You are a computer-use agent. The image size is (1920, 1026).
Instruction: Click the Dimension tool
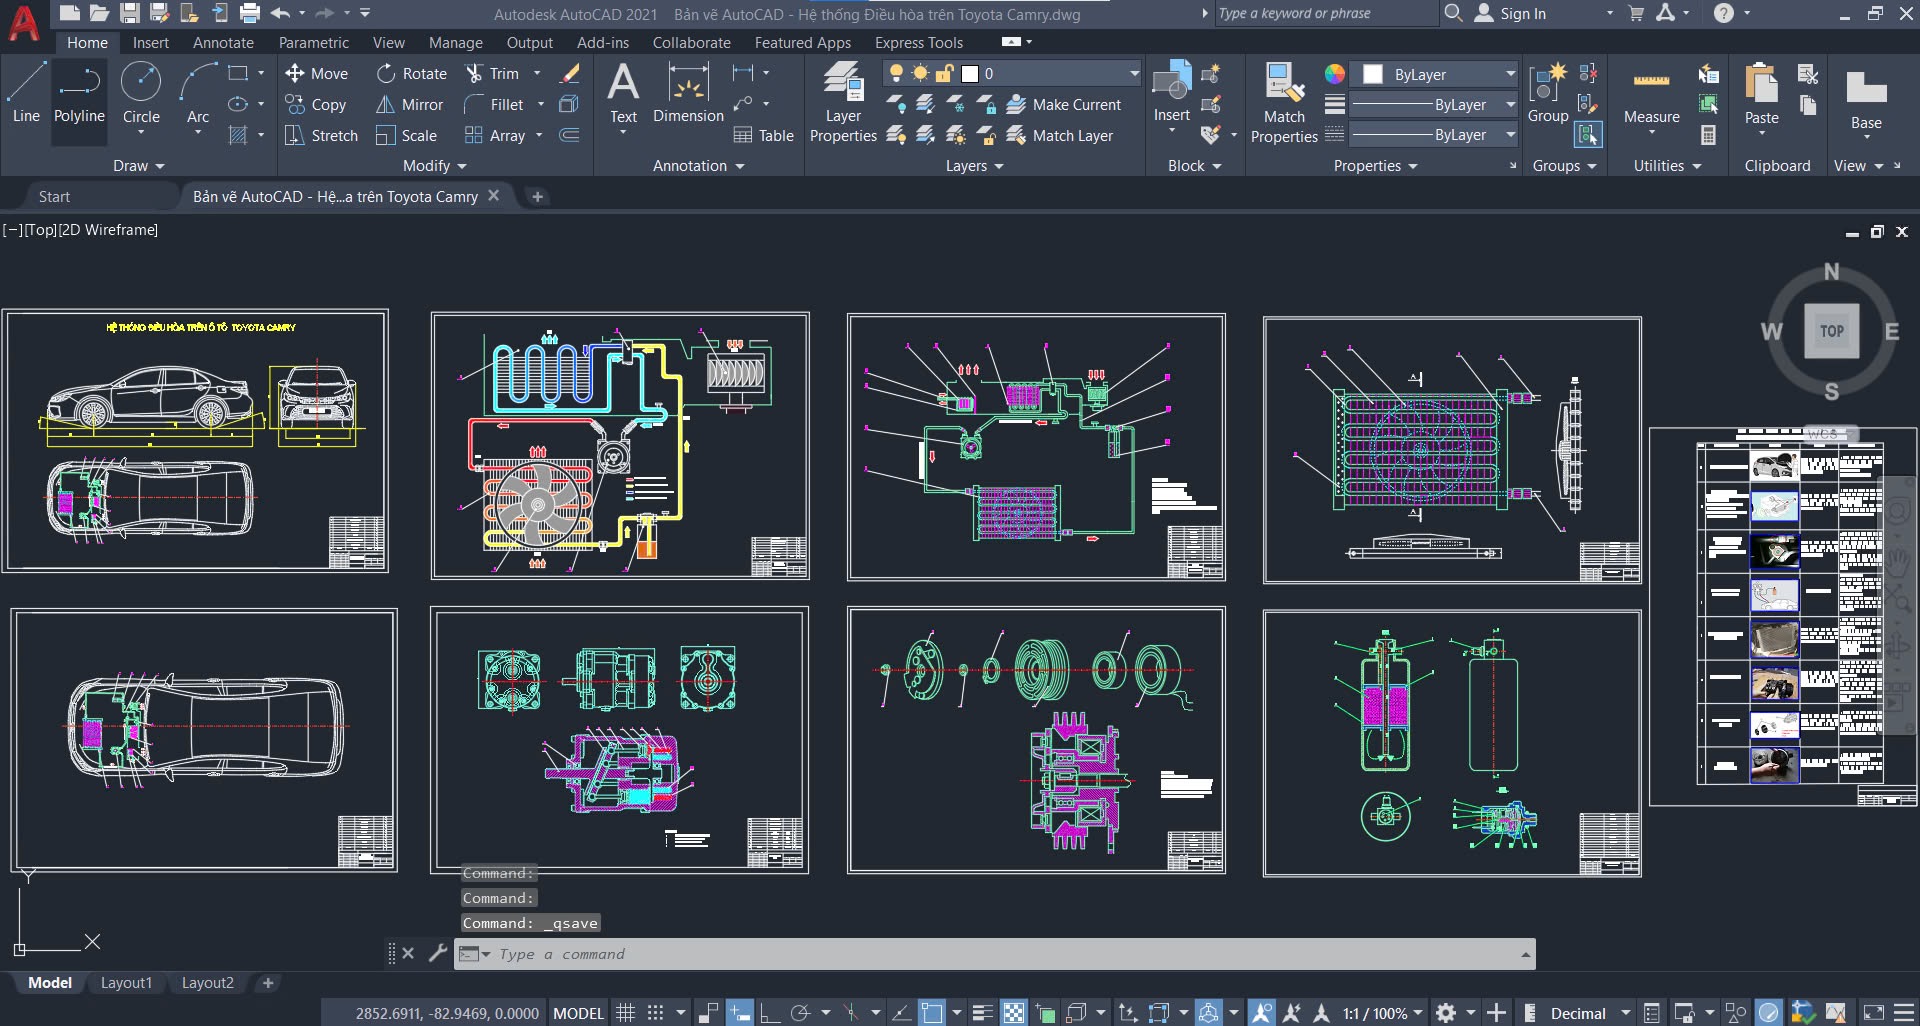click(x=688, y=92)
